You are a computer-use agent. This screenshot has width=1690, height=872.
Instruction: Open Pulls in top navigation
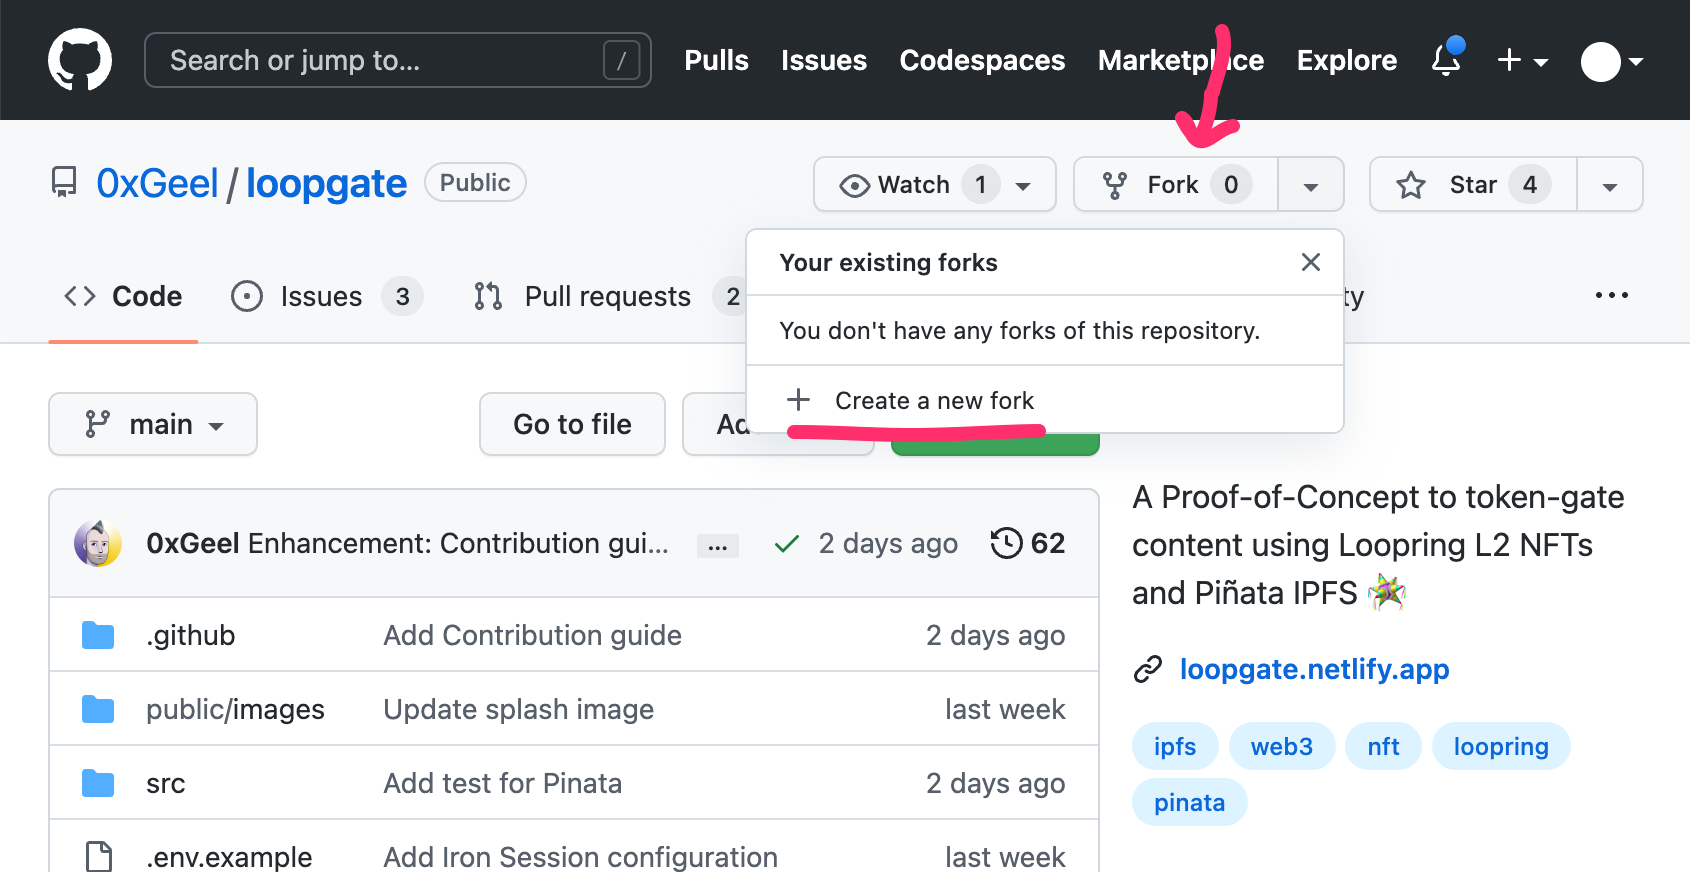click(716, 60)
